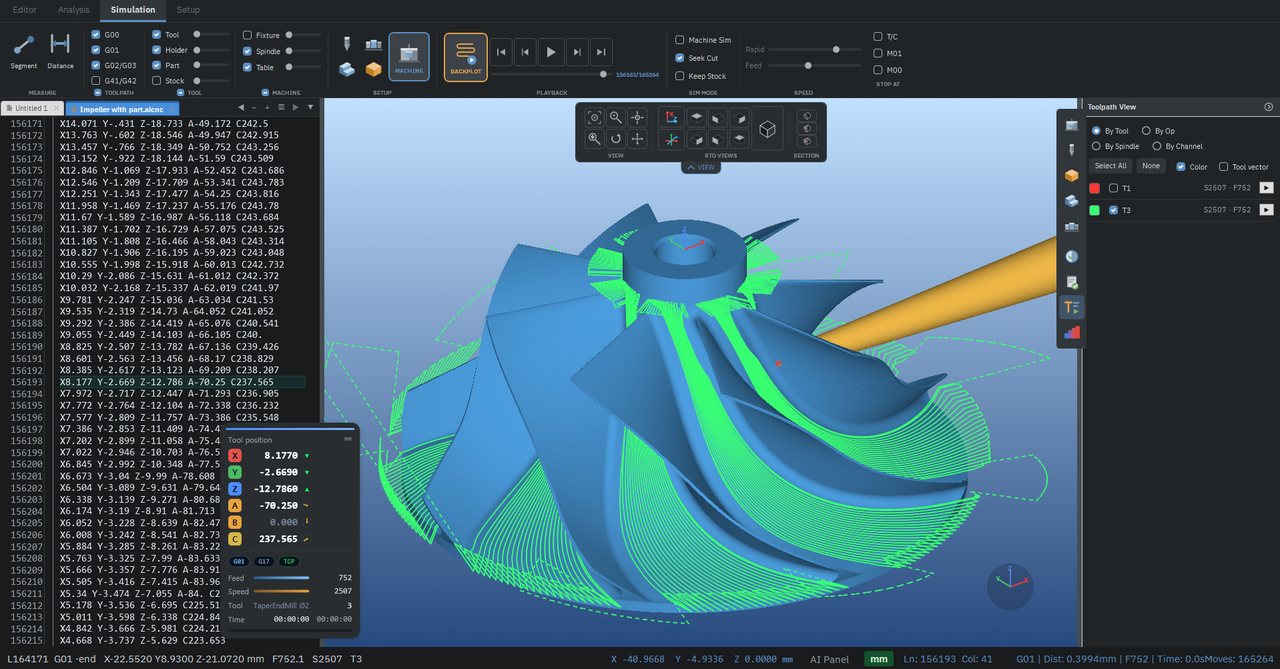Image resolution: width=1280 pixels, height=669 pixels.
Task: Collapse the MACHINE ribbon group
Action: (265, 92)
